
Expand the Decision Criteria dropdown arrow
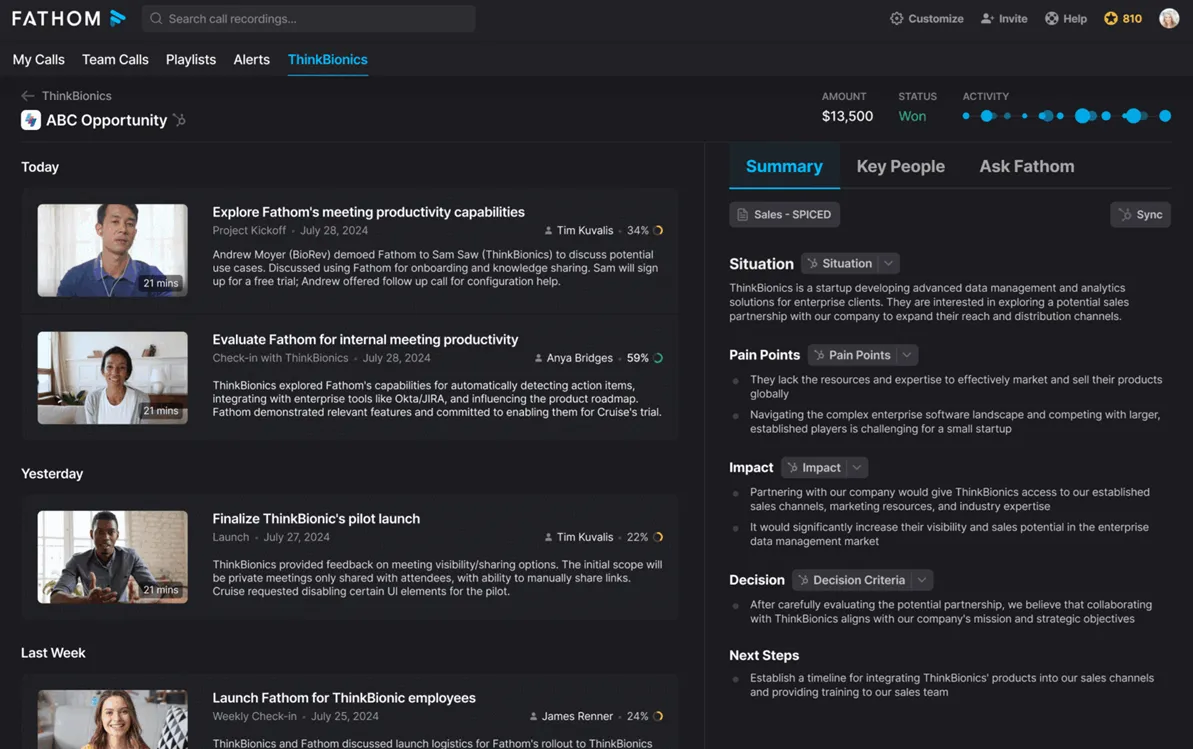tap(922, 580)
